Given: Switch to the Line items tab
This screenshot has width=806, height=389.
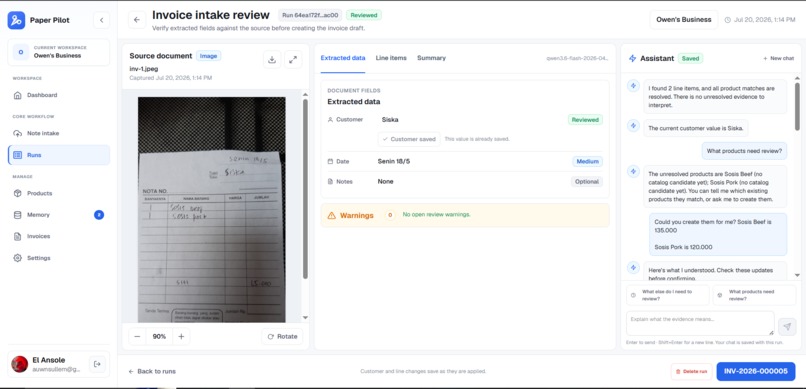Looking at the screenshot, I should (391, 58).
